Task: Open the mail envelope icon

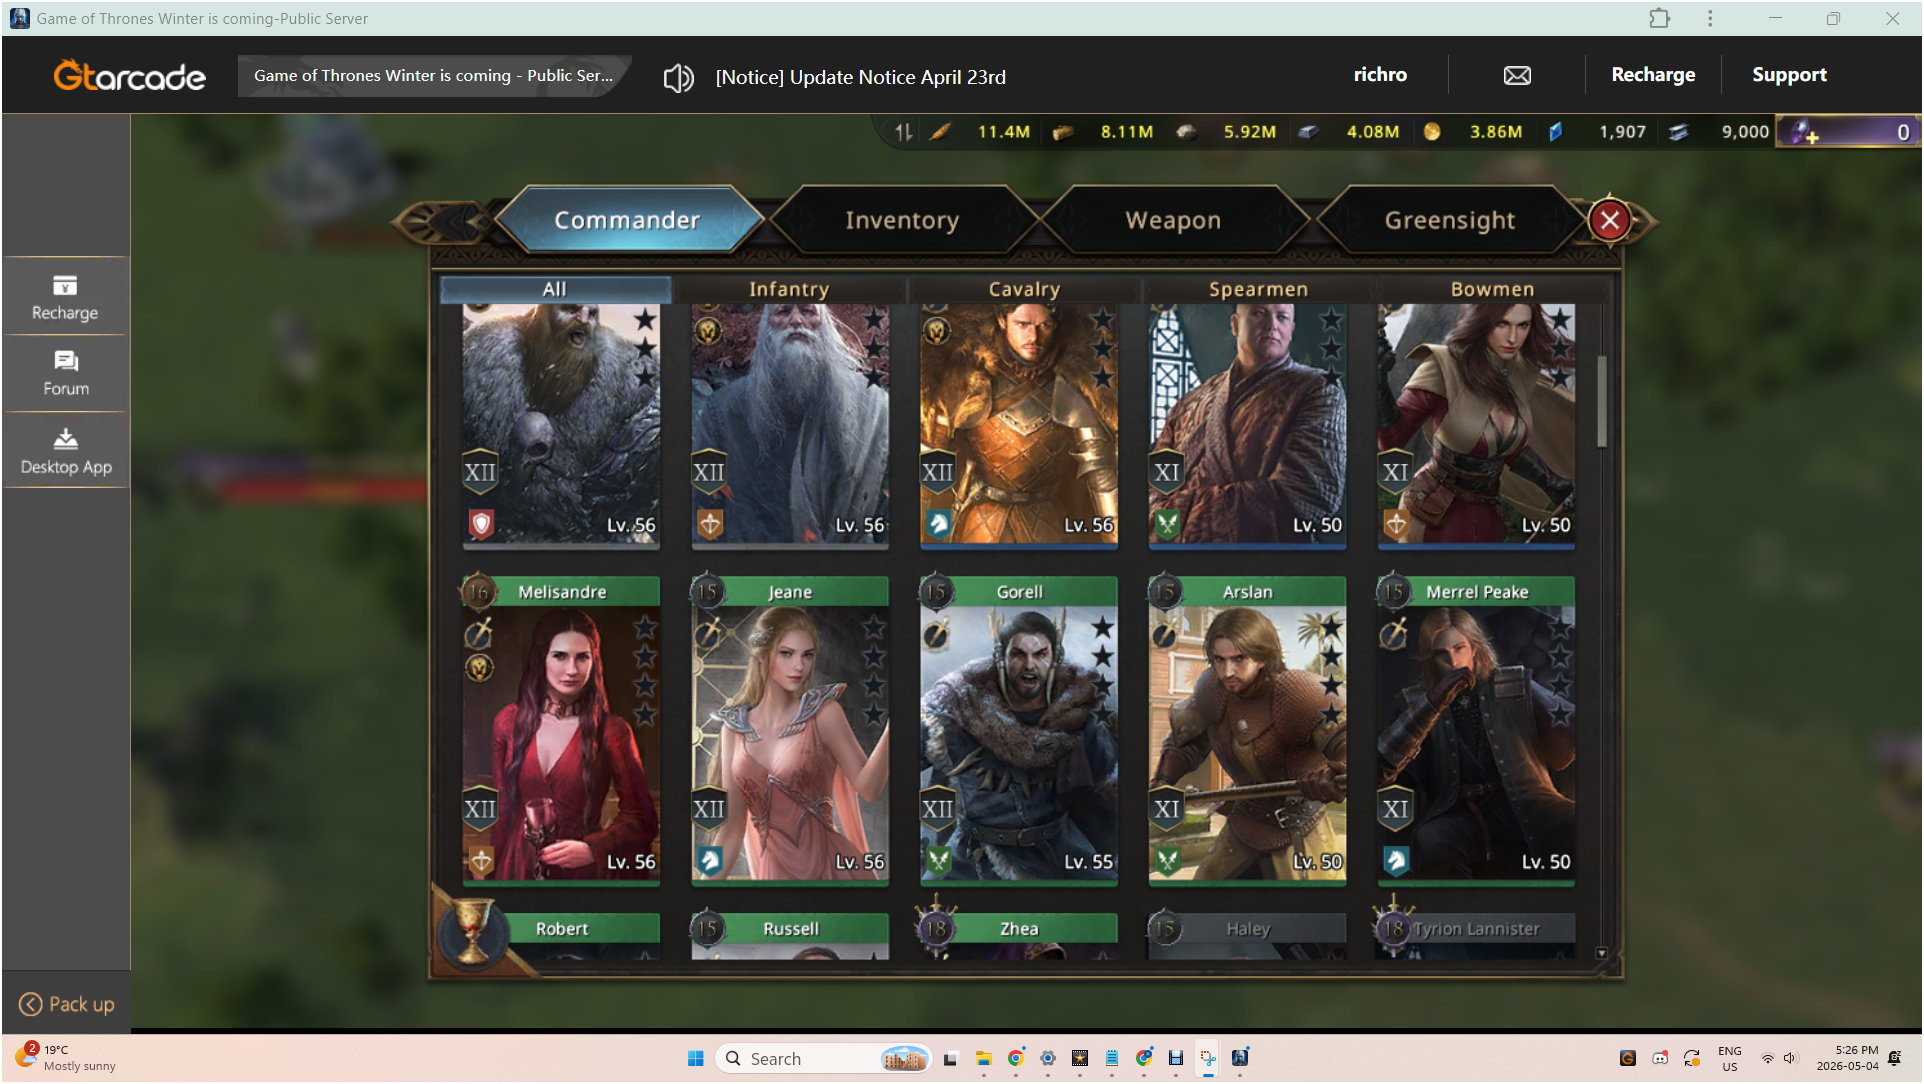Action: click(1517, 76)
